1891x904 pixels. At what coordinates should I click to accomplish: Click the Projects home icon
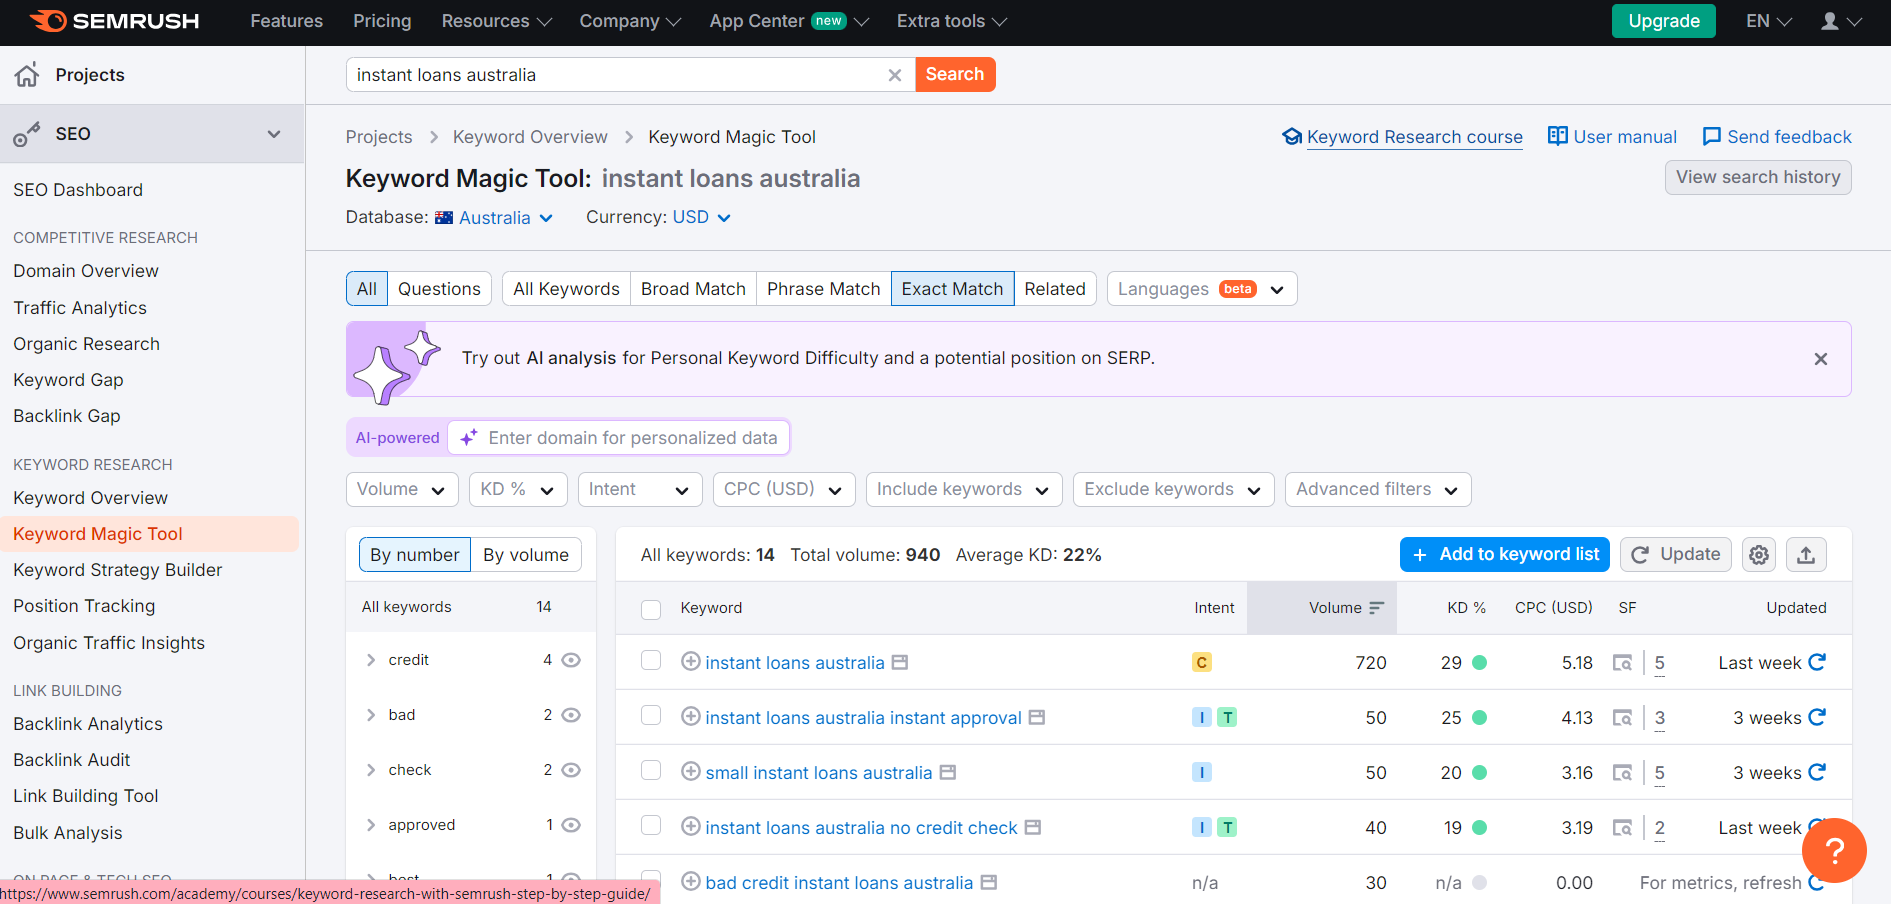coord(27,75)
